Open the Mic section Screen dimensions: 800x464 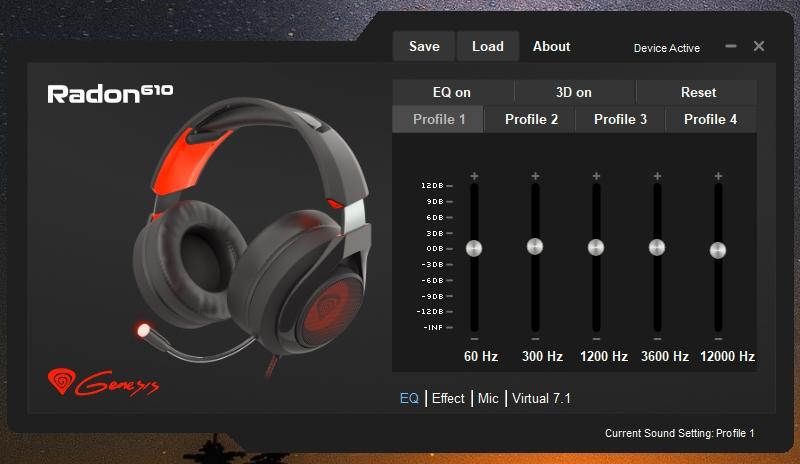click(x=488, y=398)
